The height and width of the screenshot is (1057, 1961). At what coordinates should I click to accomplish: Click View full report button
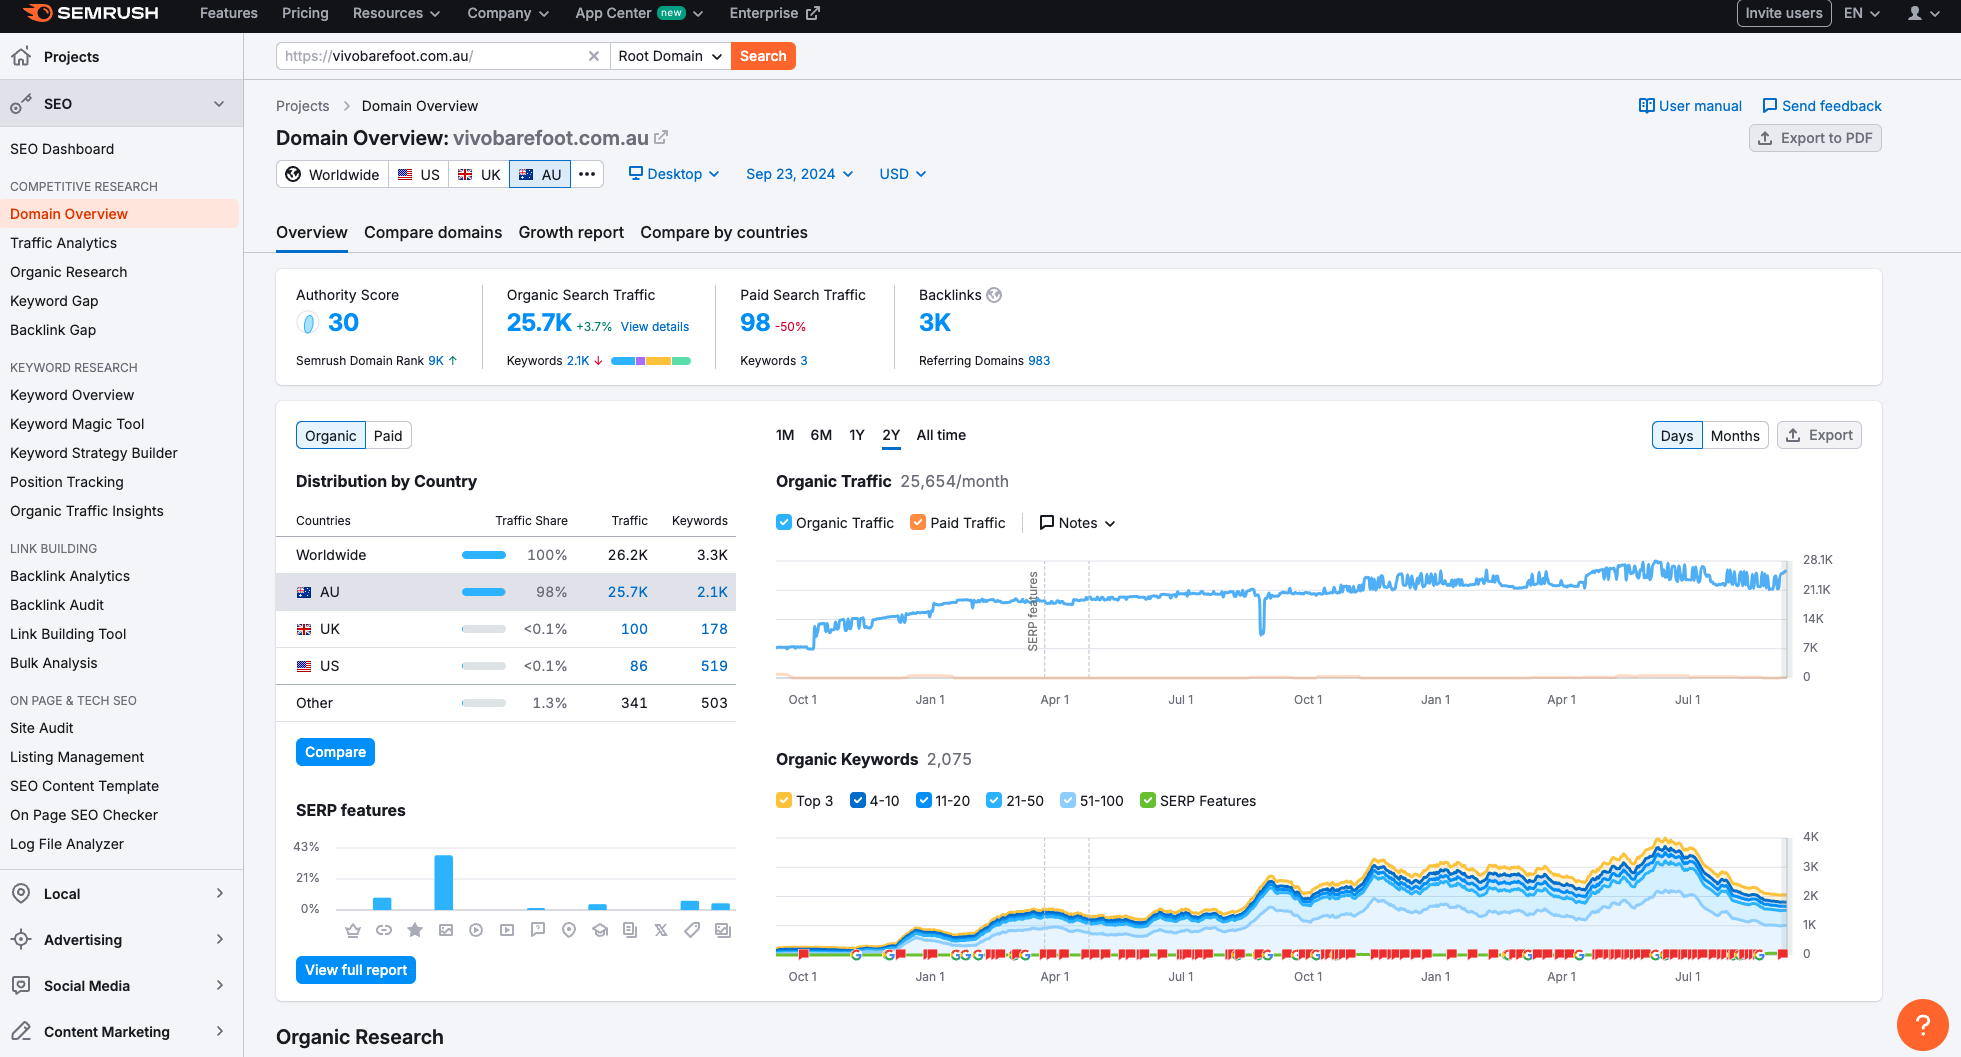[356, 970]
